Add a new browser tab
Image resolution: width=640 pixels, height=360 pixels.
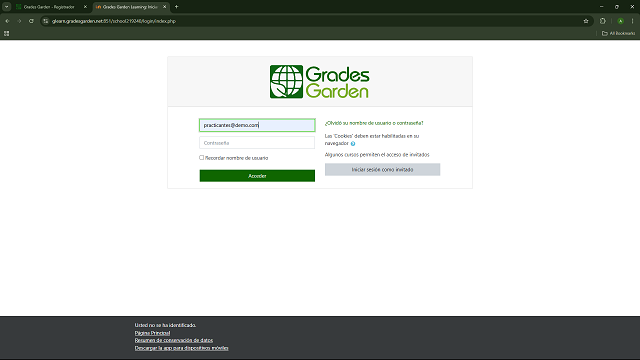pyautogui.click(x=176, y=7)
